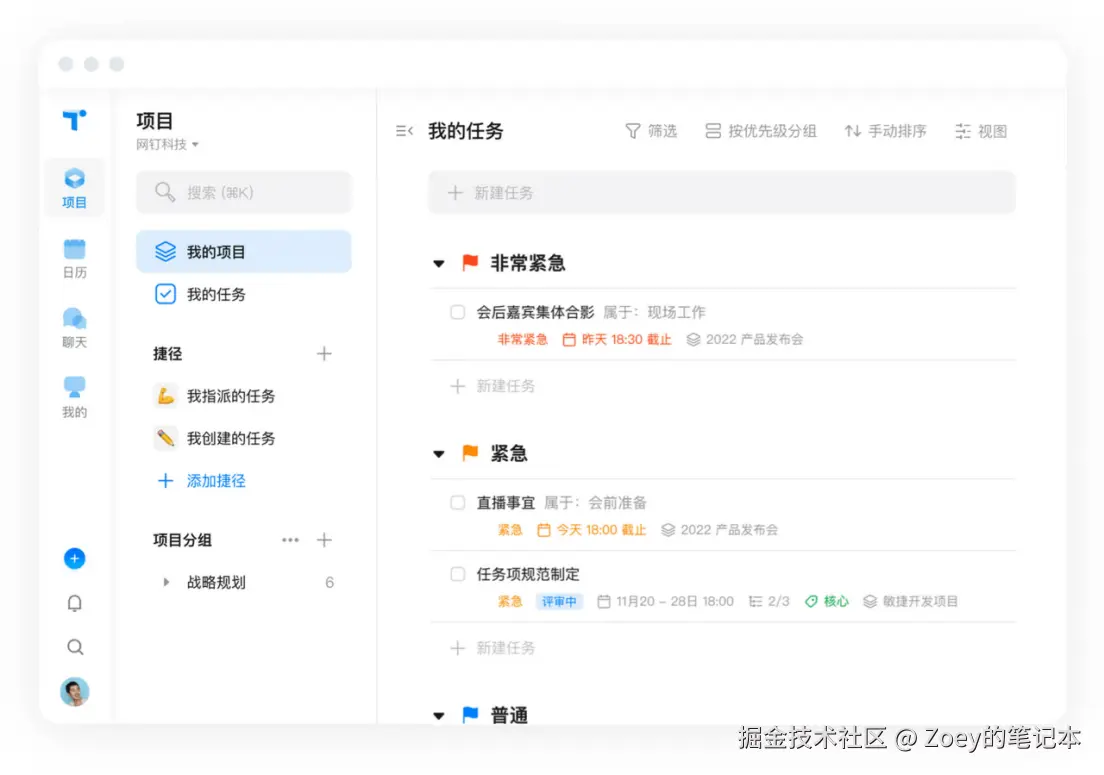
Task: Open the 敏捷开发项目 project link
Action: coord(910,601)
